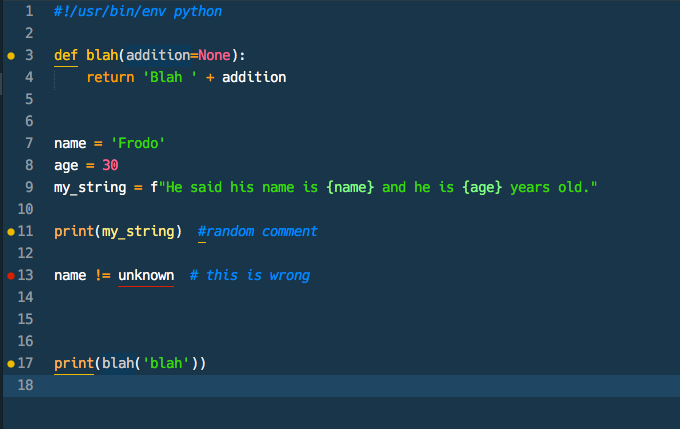680x429 pixels.
Task: Click the shebang comment on line 1
Action: point(138,12)
